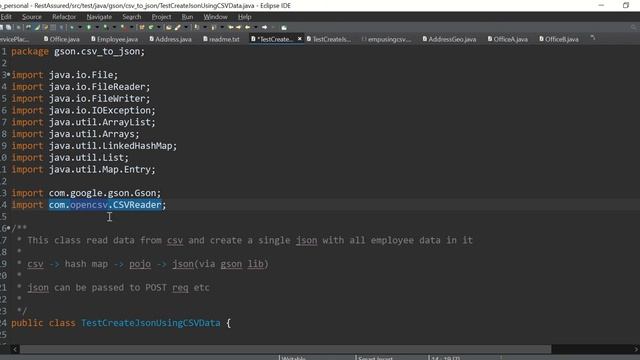Click the horizontal scrollbar left arrow
This screenshot has height=360, width=640.
tap(14, 349)
